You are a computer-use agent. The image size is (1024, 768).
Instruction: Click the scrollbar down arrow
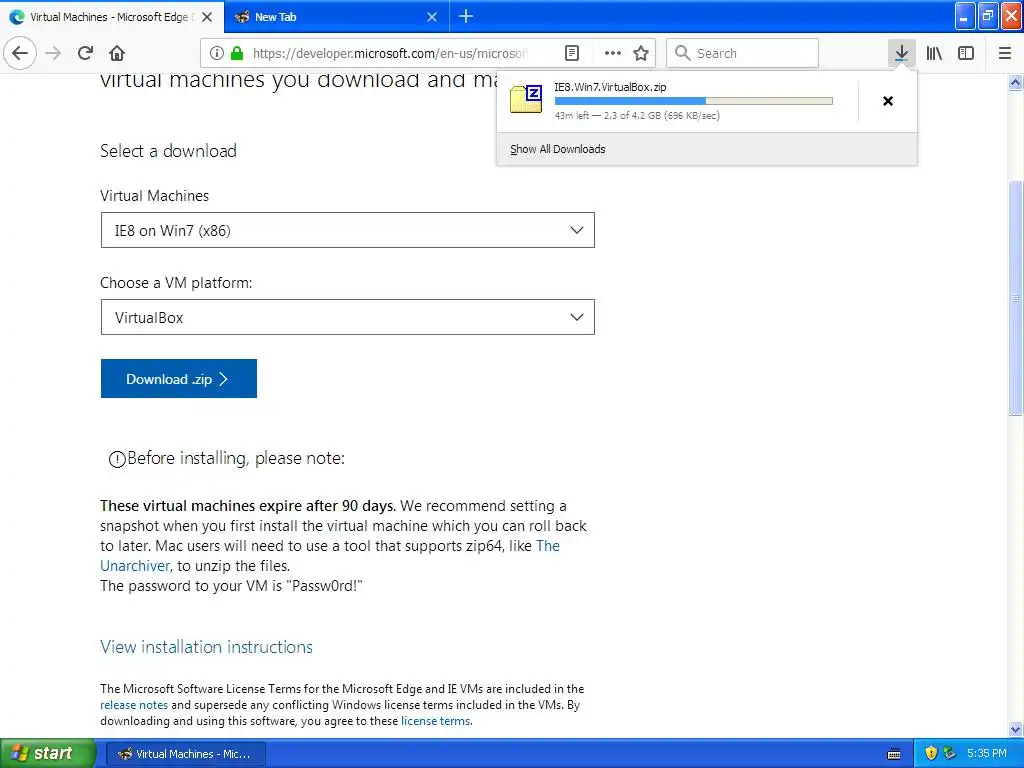pos(1015,729)
